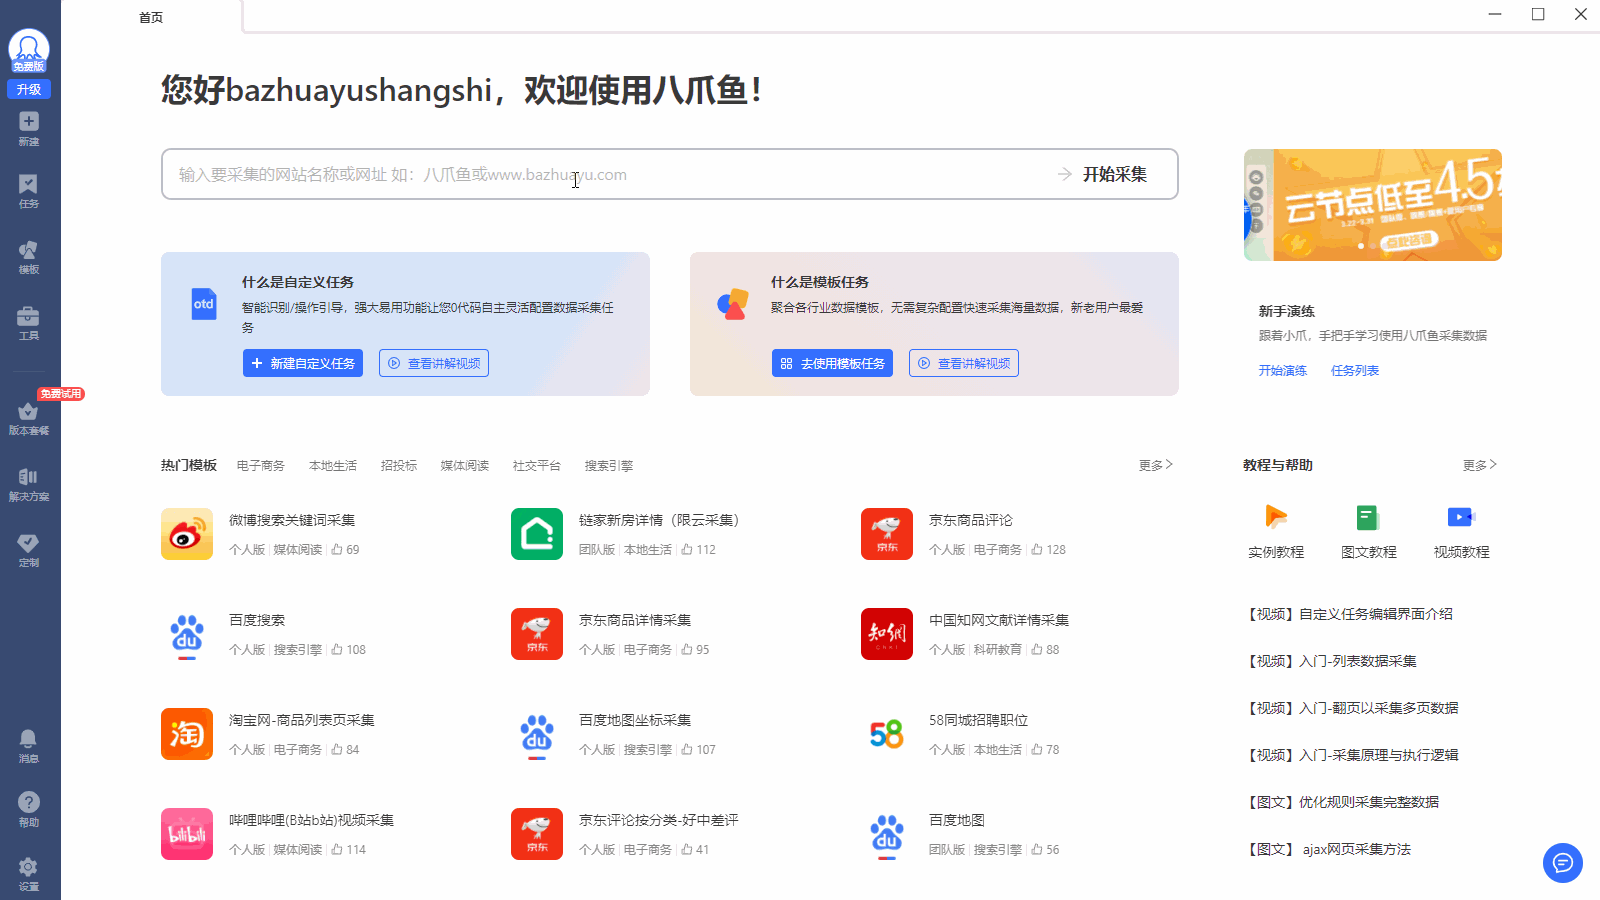The height and width of the screenshot is (900, 1600).
Task: Expand 更多 for 教程与帮助
Action: 1480,465
